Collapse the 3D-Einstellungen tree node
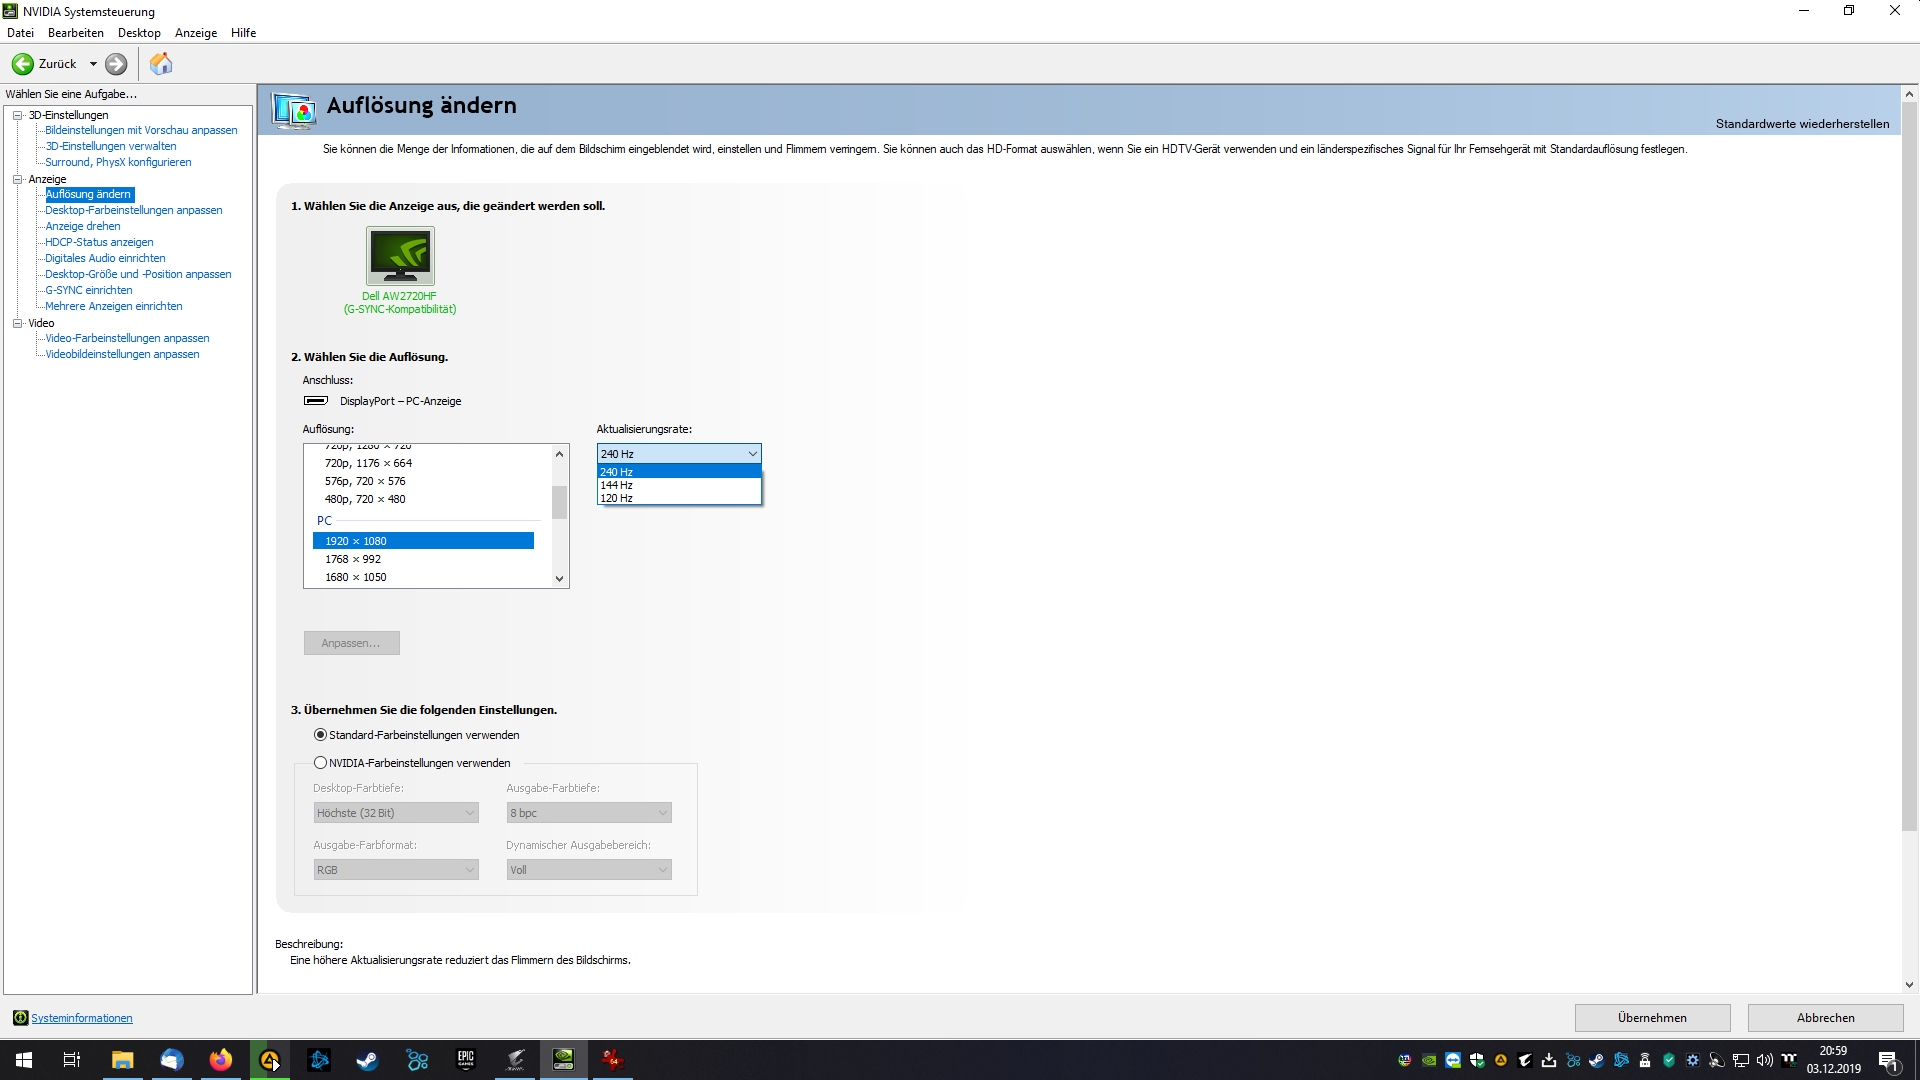 (17, 115)
